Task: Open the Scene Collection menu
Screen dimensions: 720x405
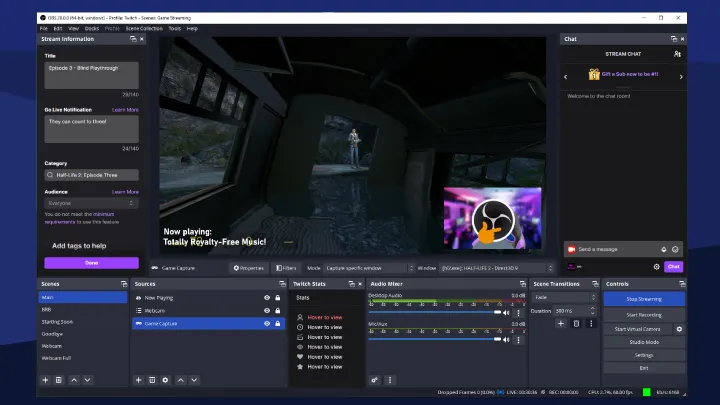Action: 144,28
